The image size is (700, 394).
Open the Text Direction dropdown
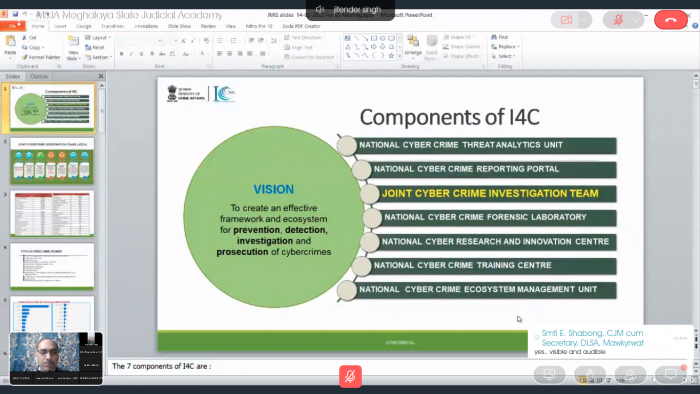(x=304, y=37)
